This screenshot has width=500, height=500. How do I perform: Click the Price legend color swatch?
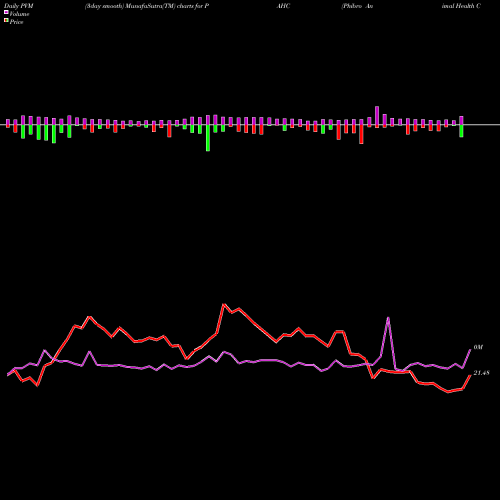(6, 21)
